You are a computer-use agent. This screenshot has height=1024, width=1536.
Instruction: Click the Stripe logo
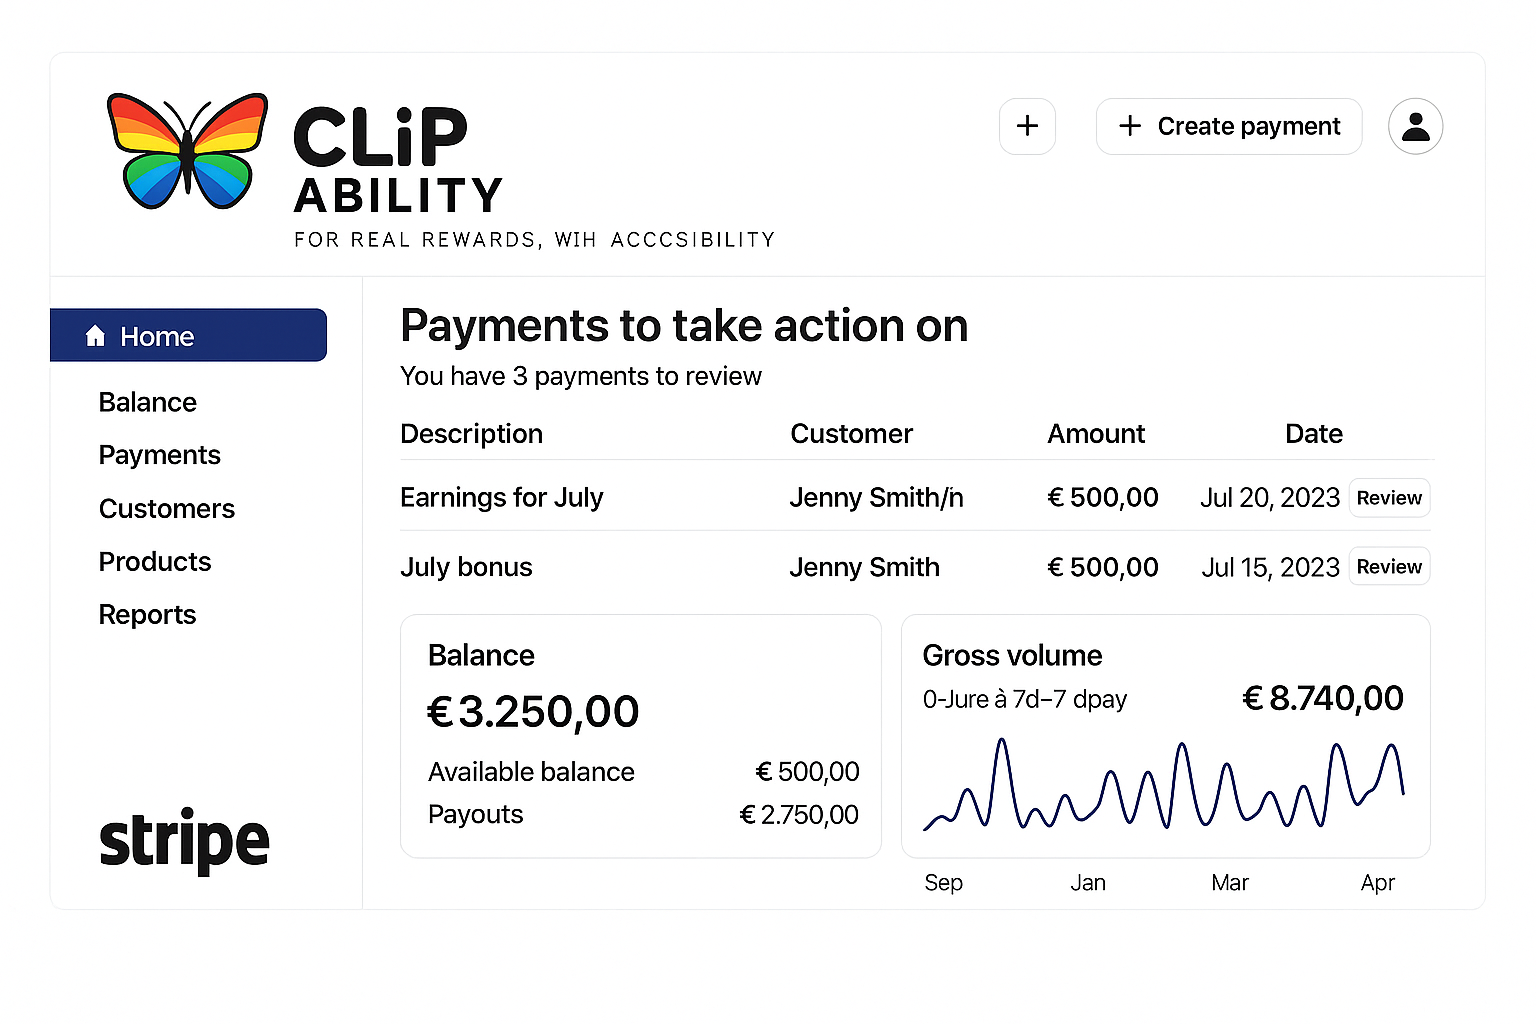(x=184, y=840)
